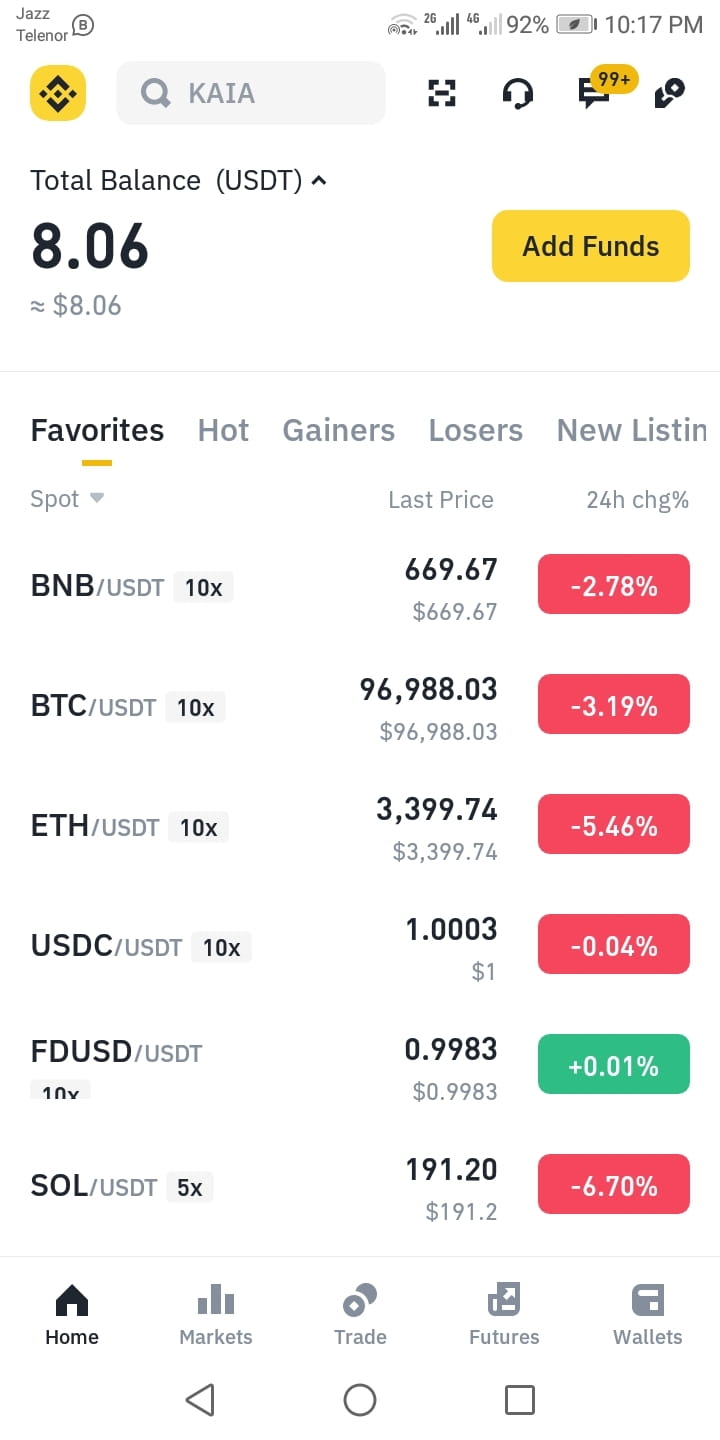Viewport: 720px width, 1440px height.
Task: Focus the KAIA search field
Action: (251, 93)
